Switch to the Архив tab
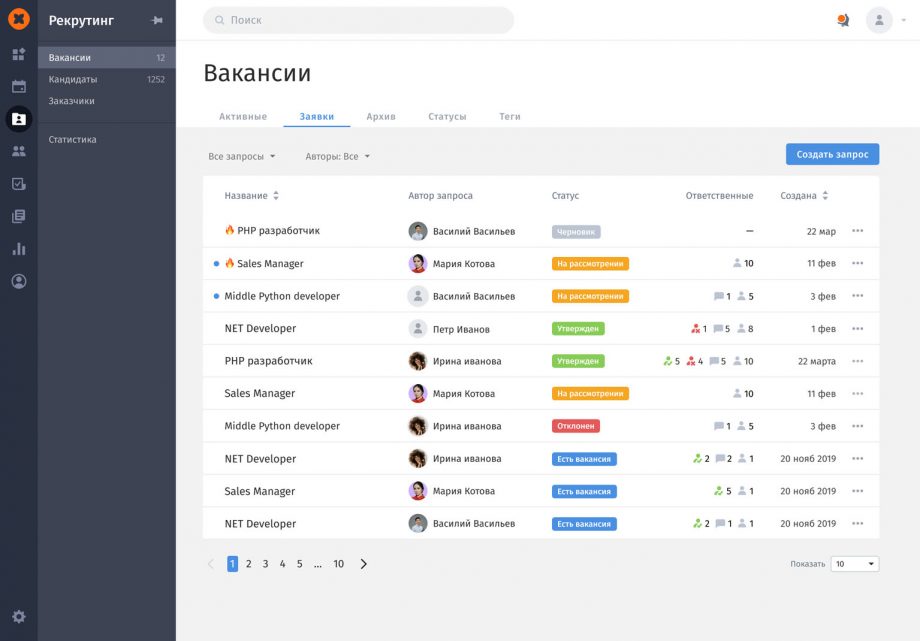This screenshot has height=641, width=920. 382,116
